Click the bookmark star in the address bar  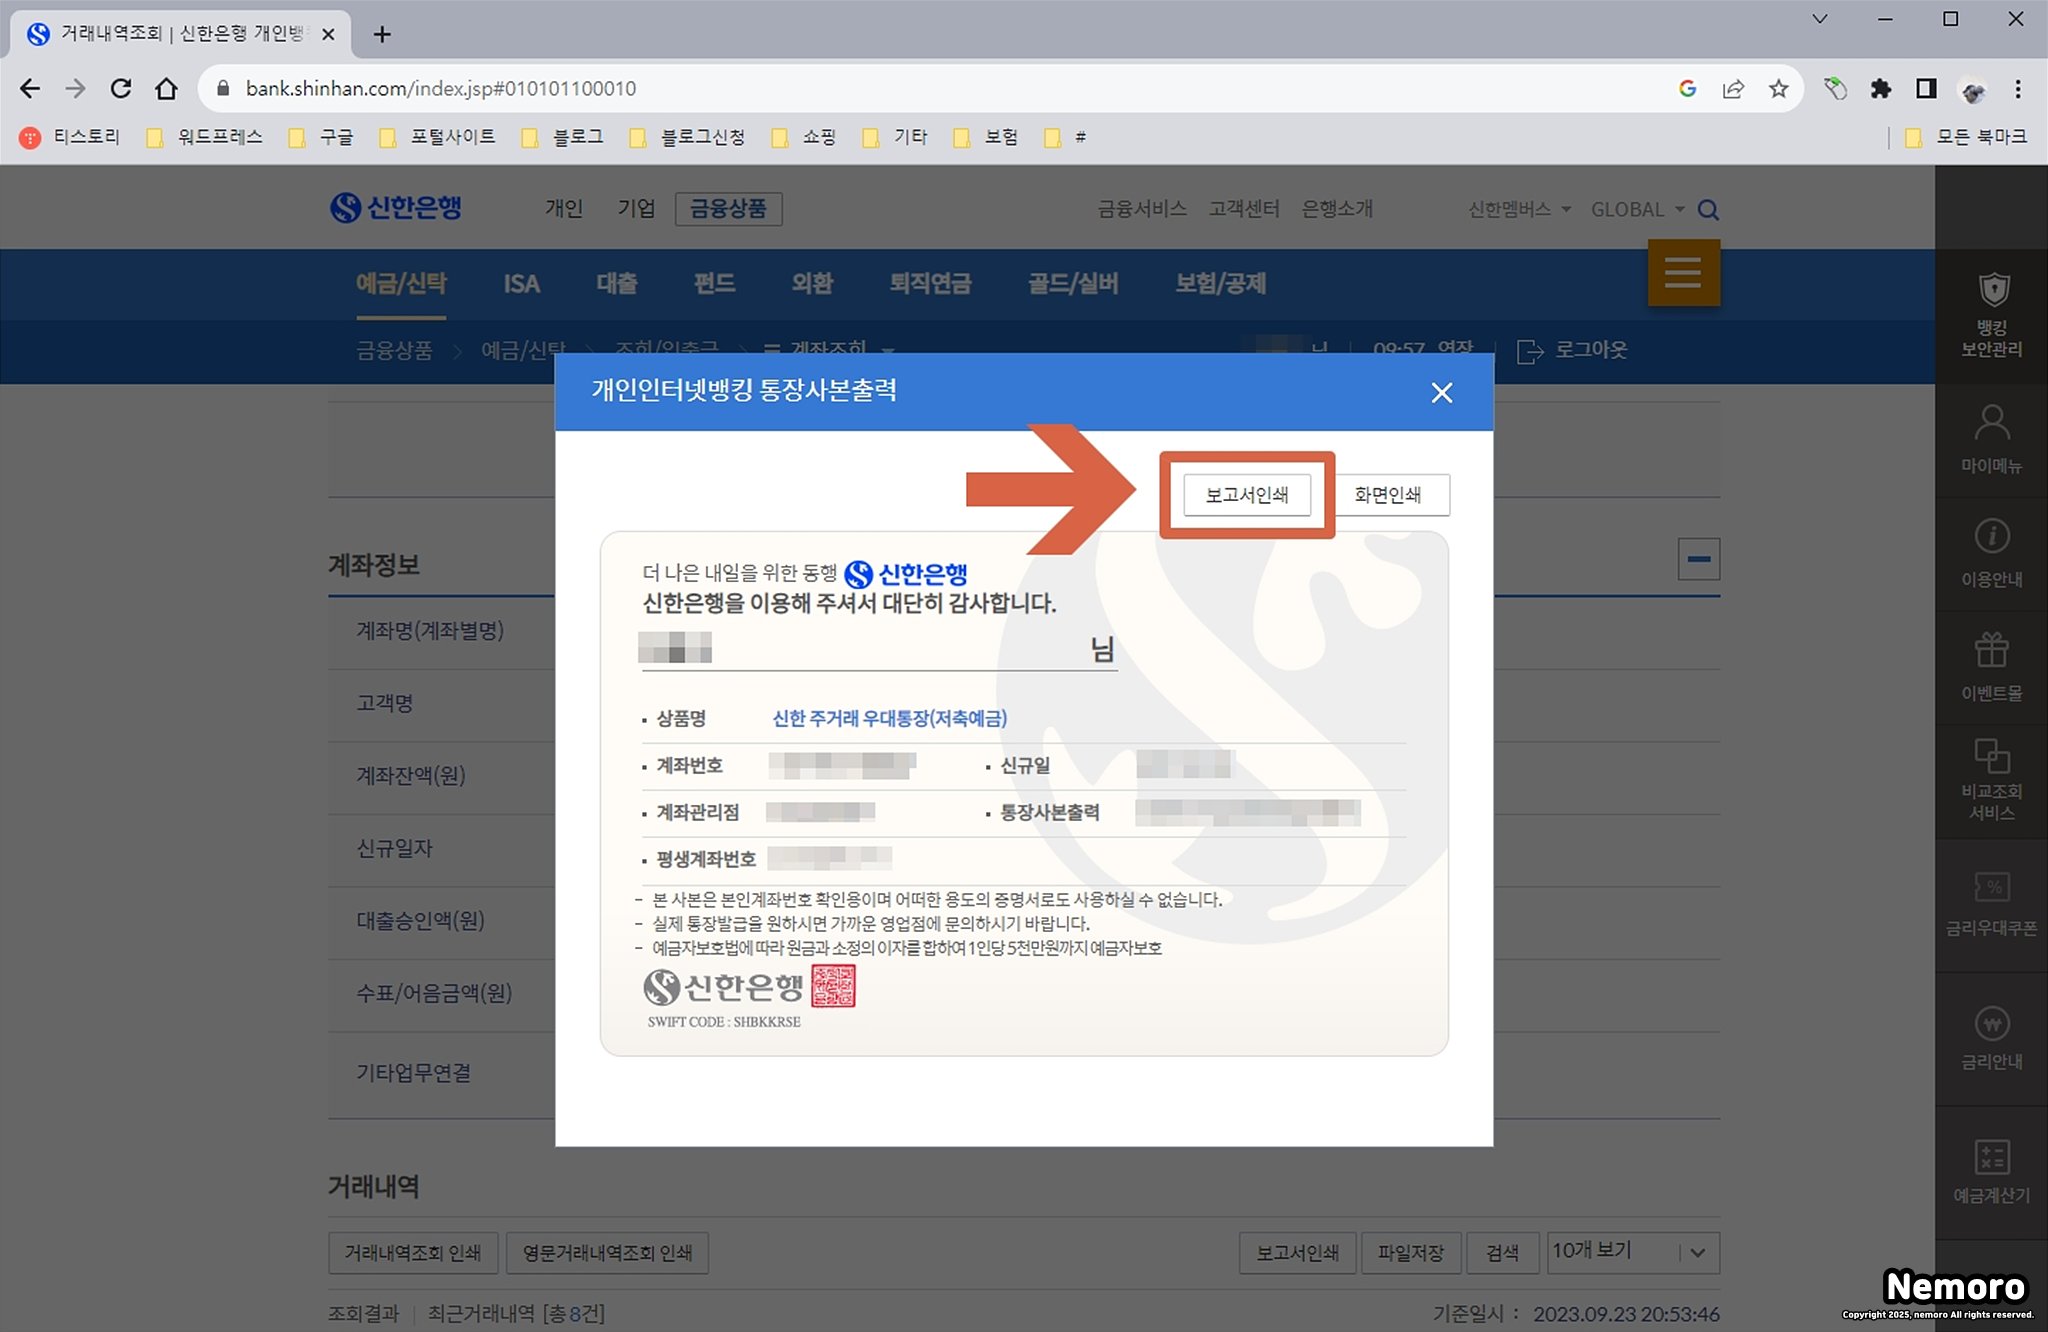[1778, 89]
